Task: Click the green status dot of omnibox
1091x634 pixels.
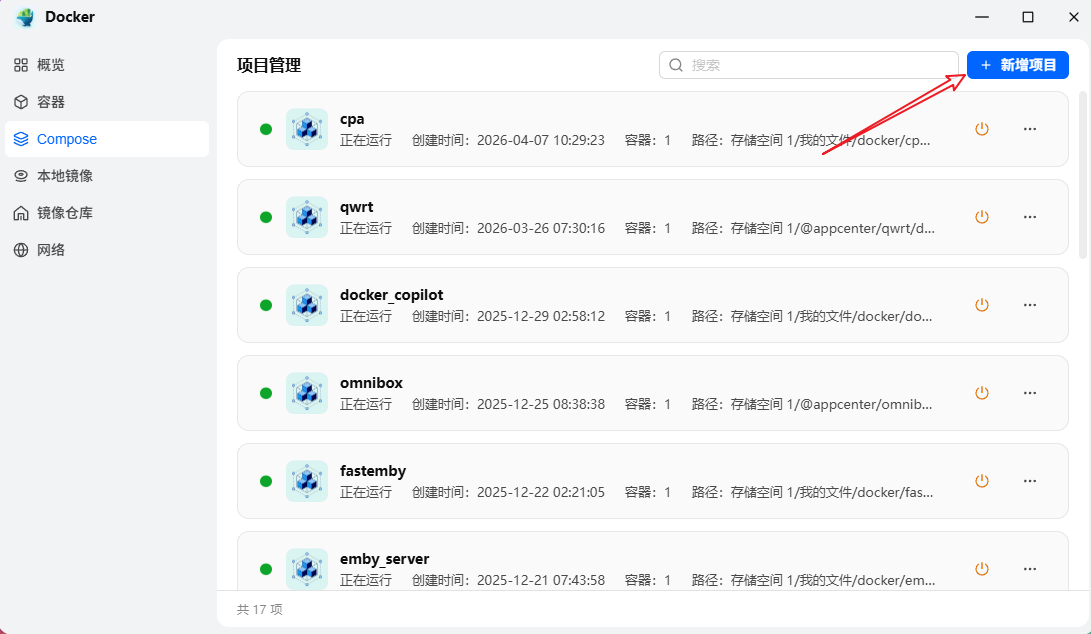Action: pos(266,393)
